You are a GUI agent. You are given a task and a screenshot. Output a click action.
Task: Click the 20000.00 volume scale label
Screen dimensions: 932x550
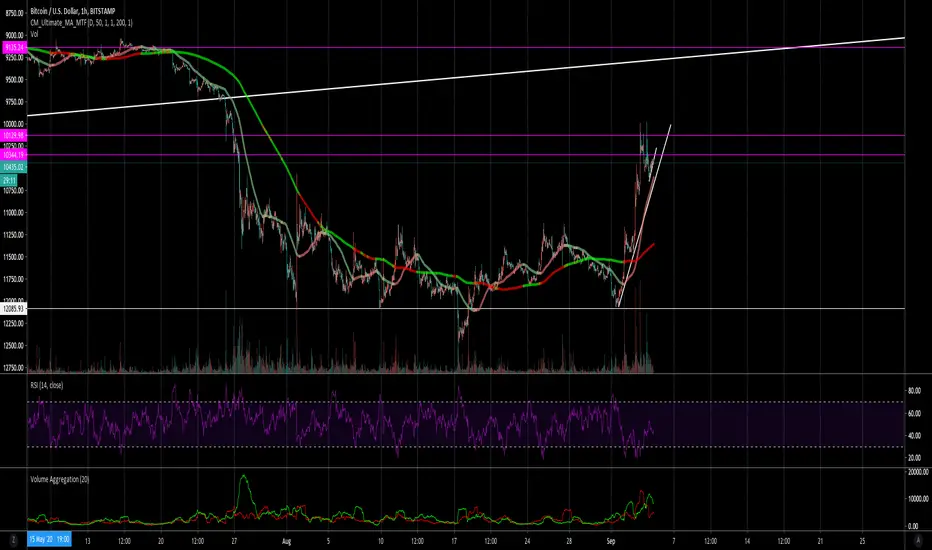click(917, 472)
